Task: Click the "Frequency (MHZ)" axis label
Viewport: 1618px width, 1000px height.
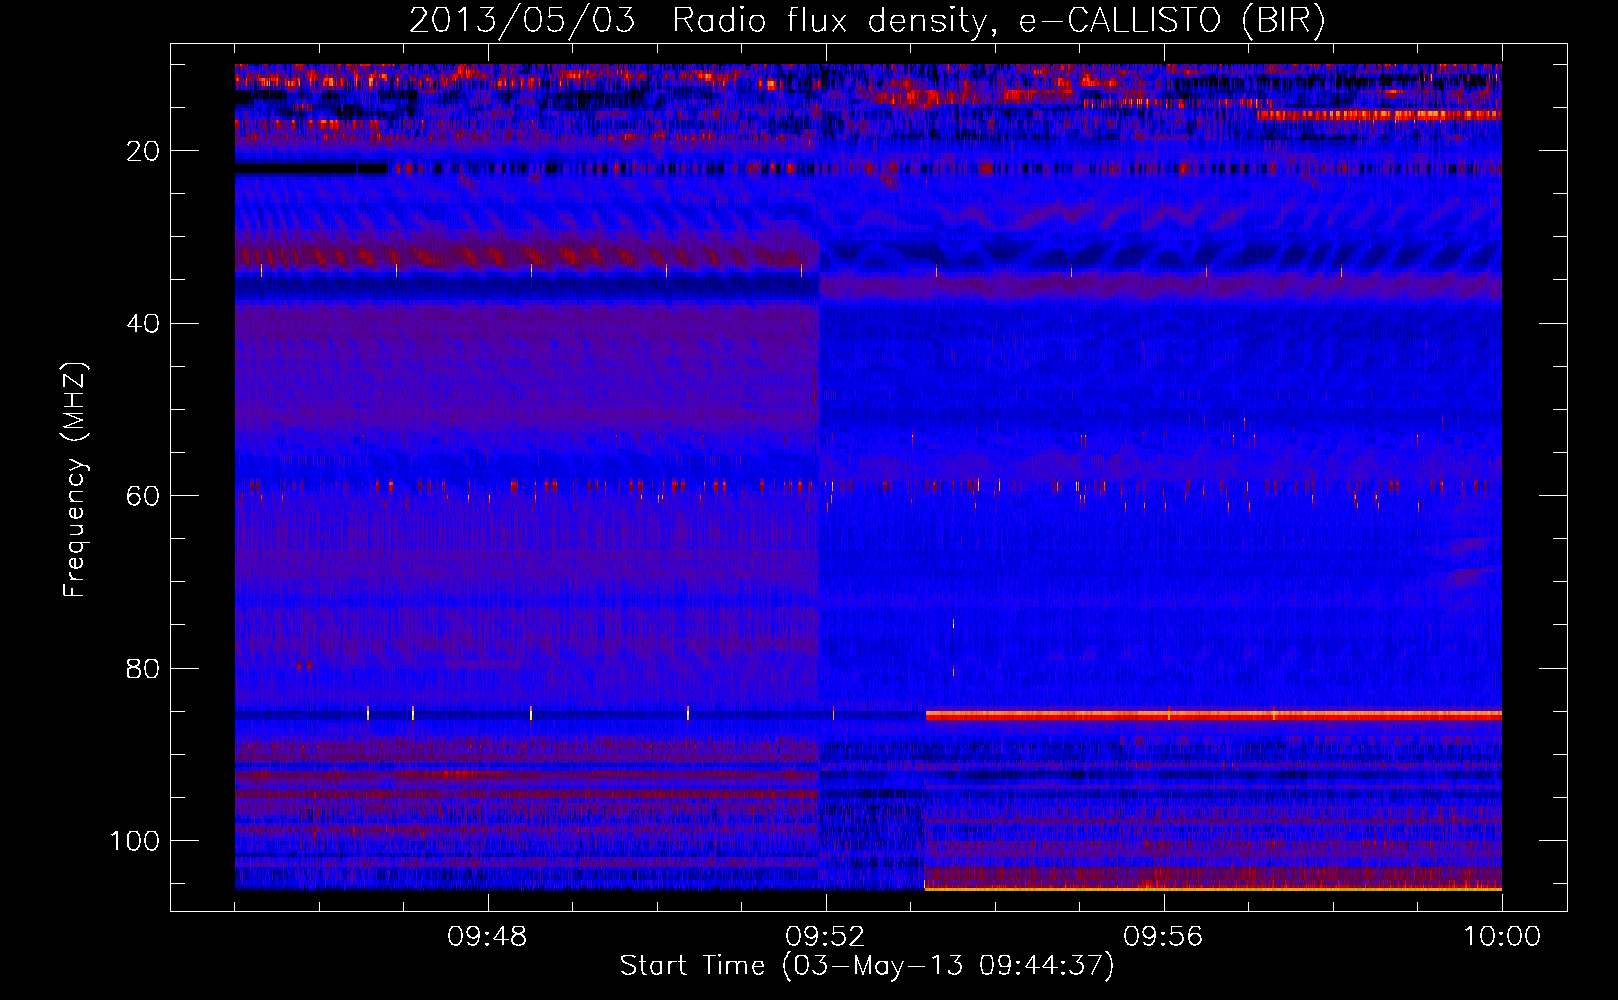Action: tap(75, 479)
